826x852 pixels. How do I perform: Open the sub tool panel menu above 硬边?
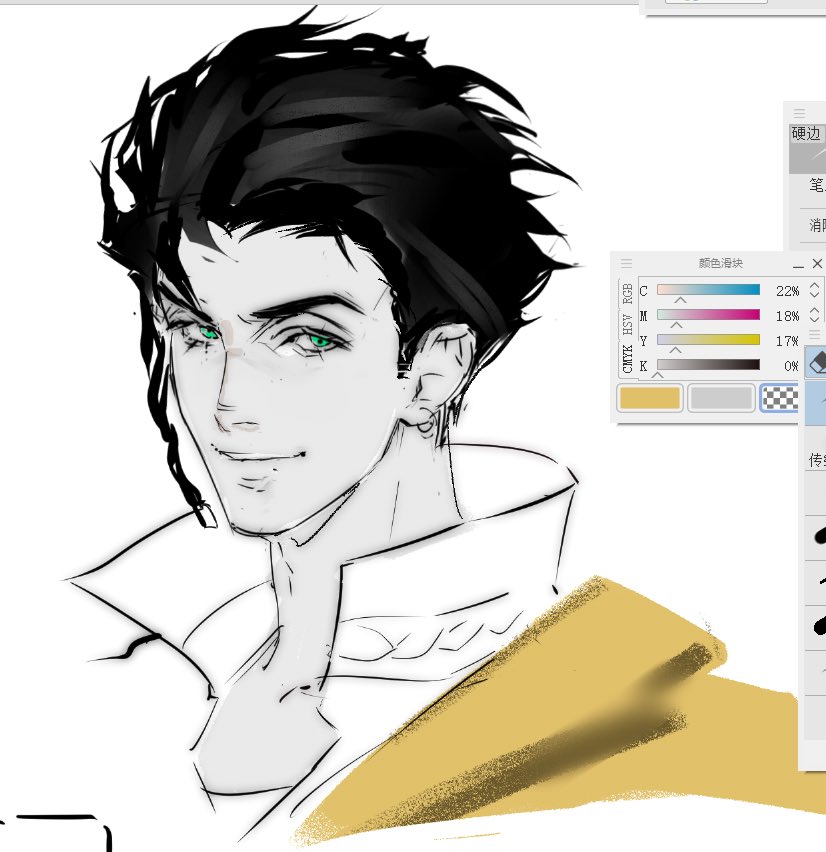(x=799, y=113)
